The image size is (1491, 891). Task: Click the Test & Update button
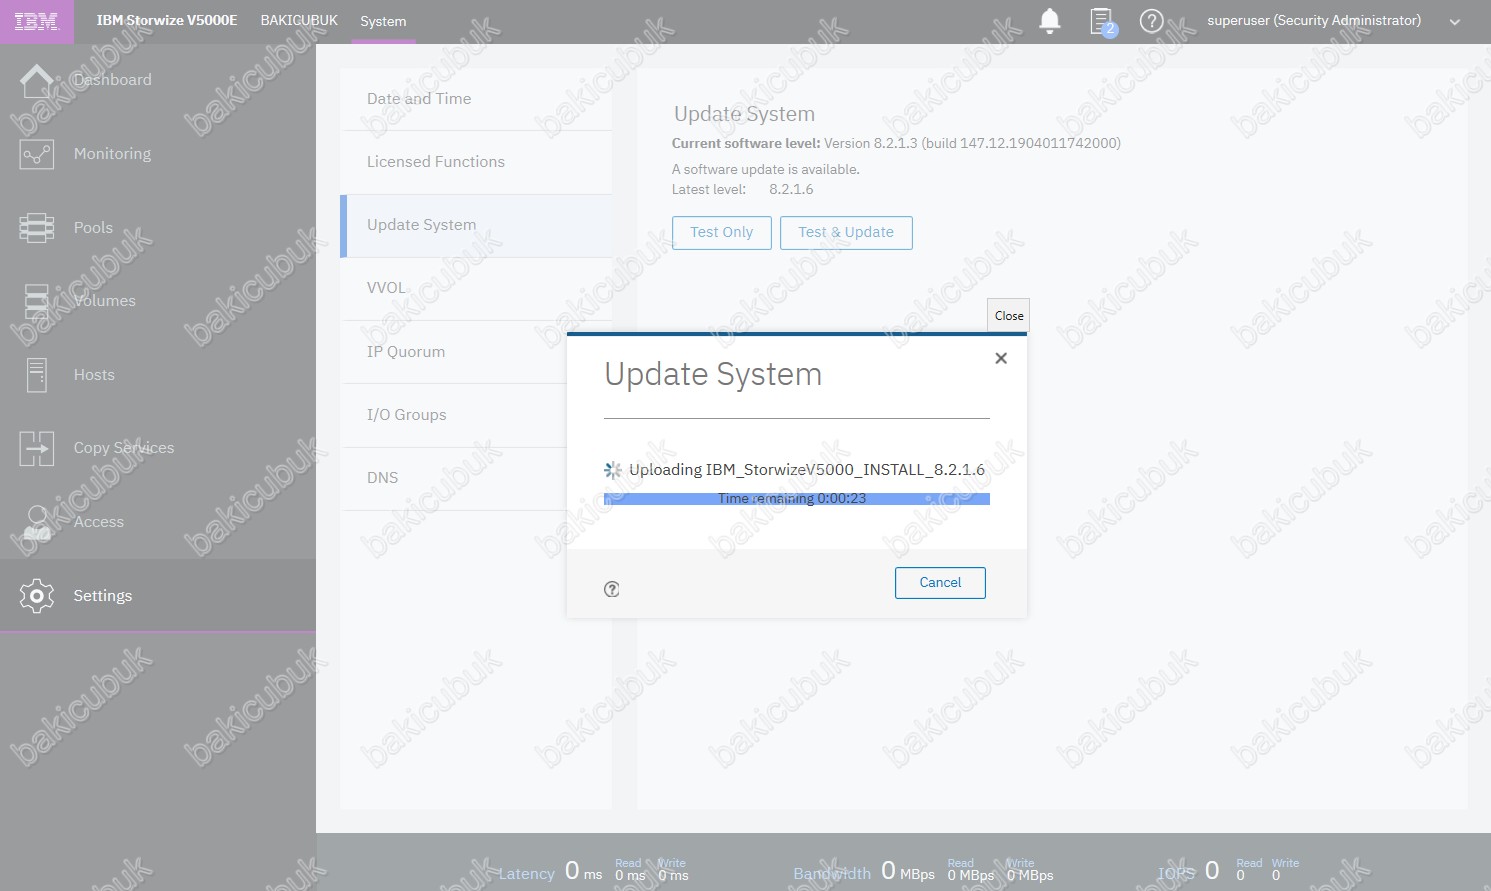coord(846,232)
